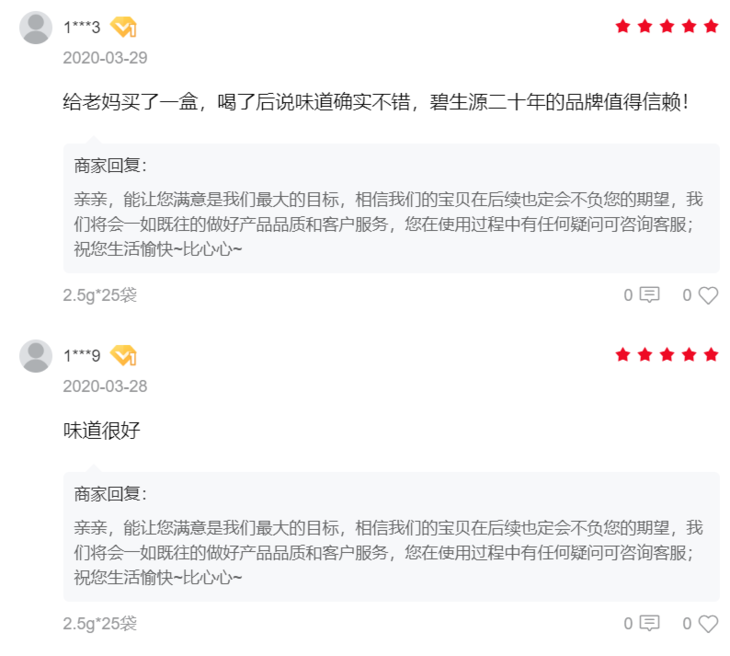The image size is (730, 656).
Task: Click the date 2020-03-29
Action: (105, 58)
